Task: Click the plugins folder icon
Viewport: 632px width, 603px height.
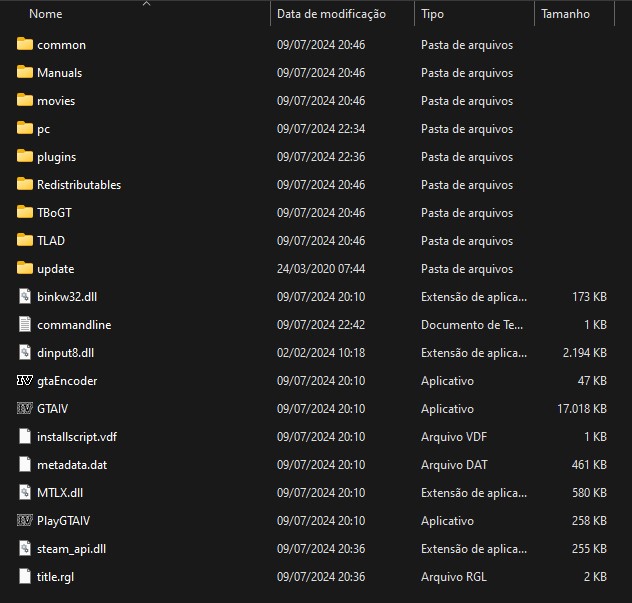Action: [25, 156]
